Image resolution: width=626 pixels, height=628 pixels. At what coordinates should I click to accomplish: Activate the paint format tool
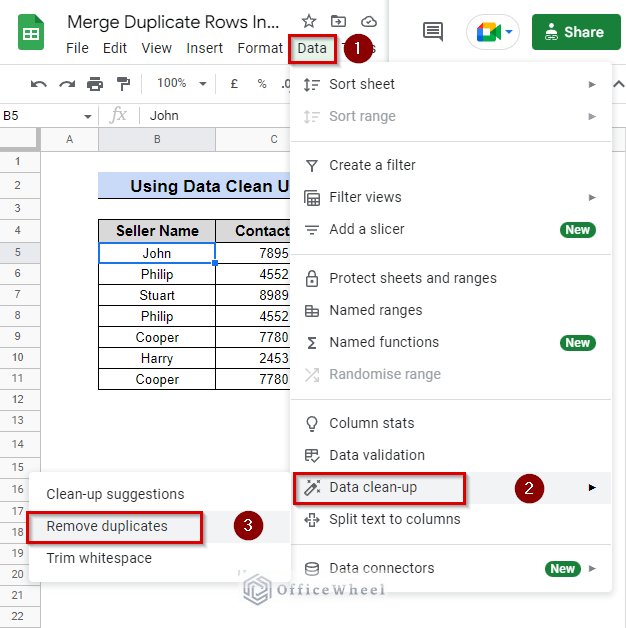(123, 84)
